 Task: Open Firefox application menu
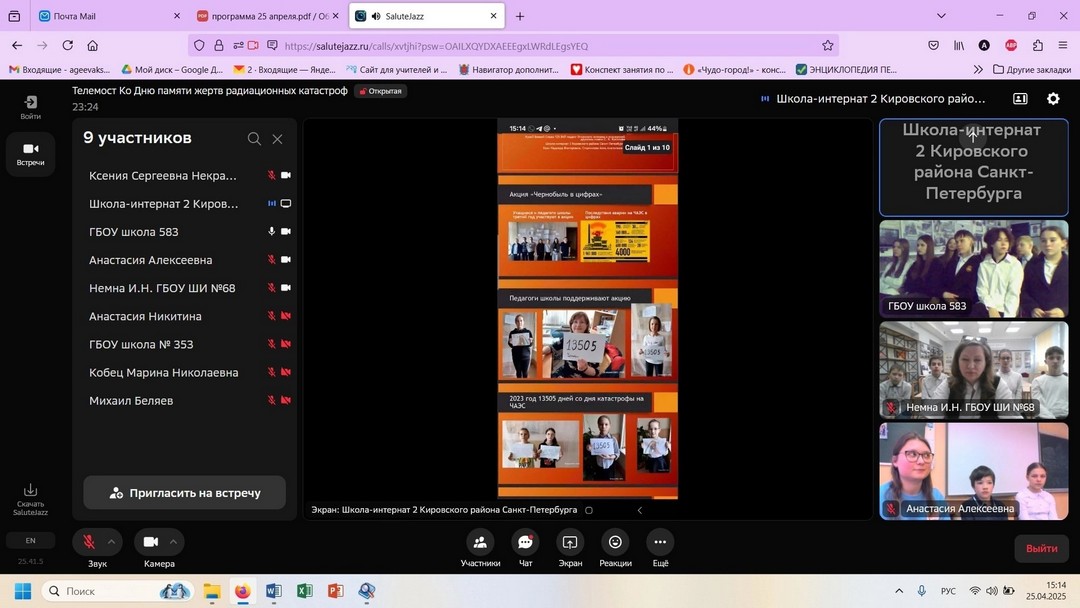coord(1063,45)
